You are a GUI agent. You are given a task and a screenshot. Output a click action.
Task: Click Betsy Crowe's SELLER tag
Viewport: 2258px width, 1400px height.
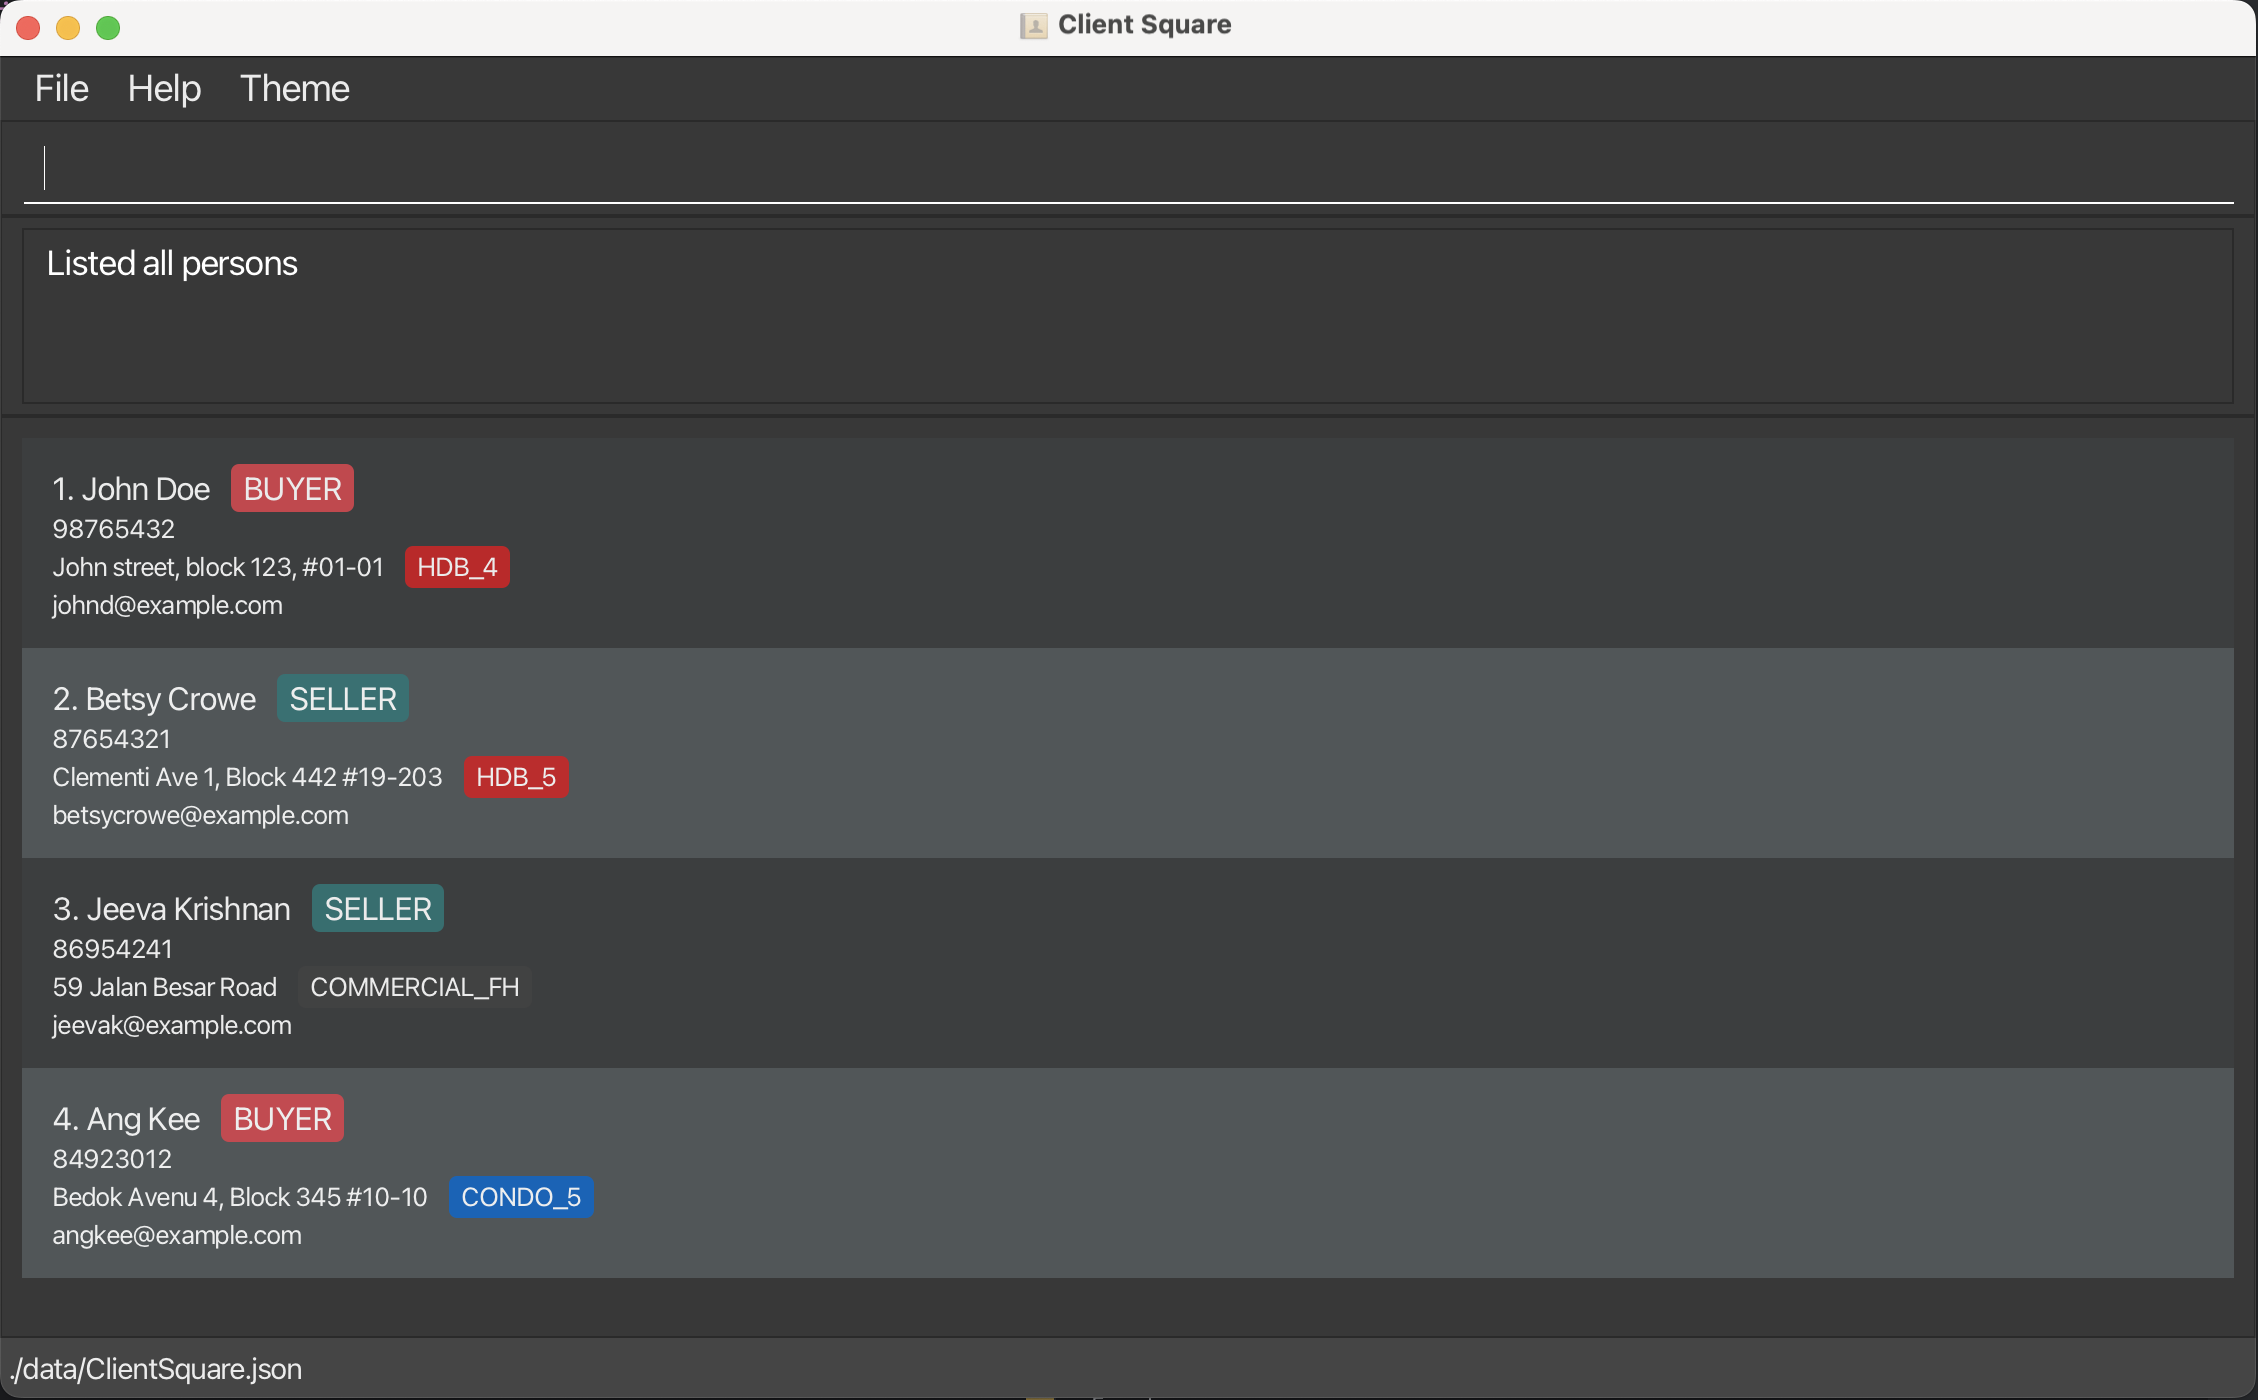pyautogui.click(x=343, y=699)
